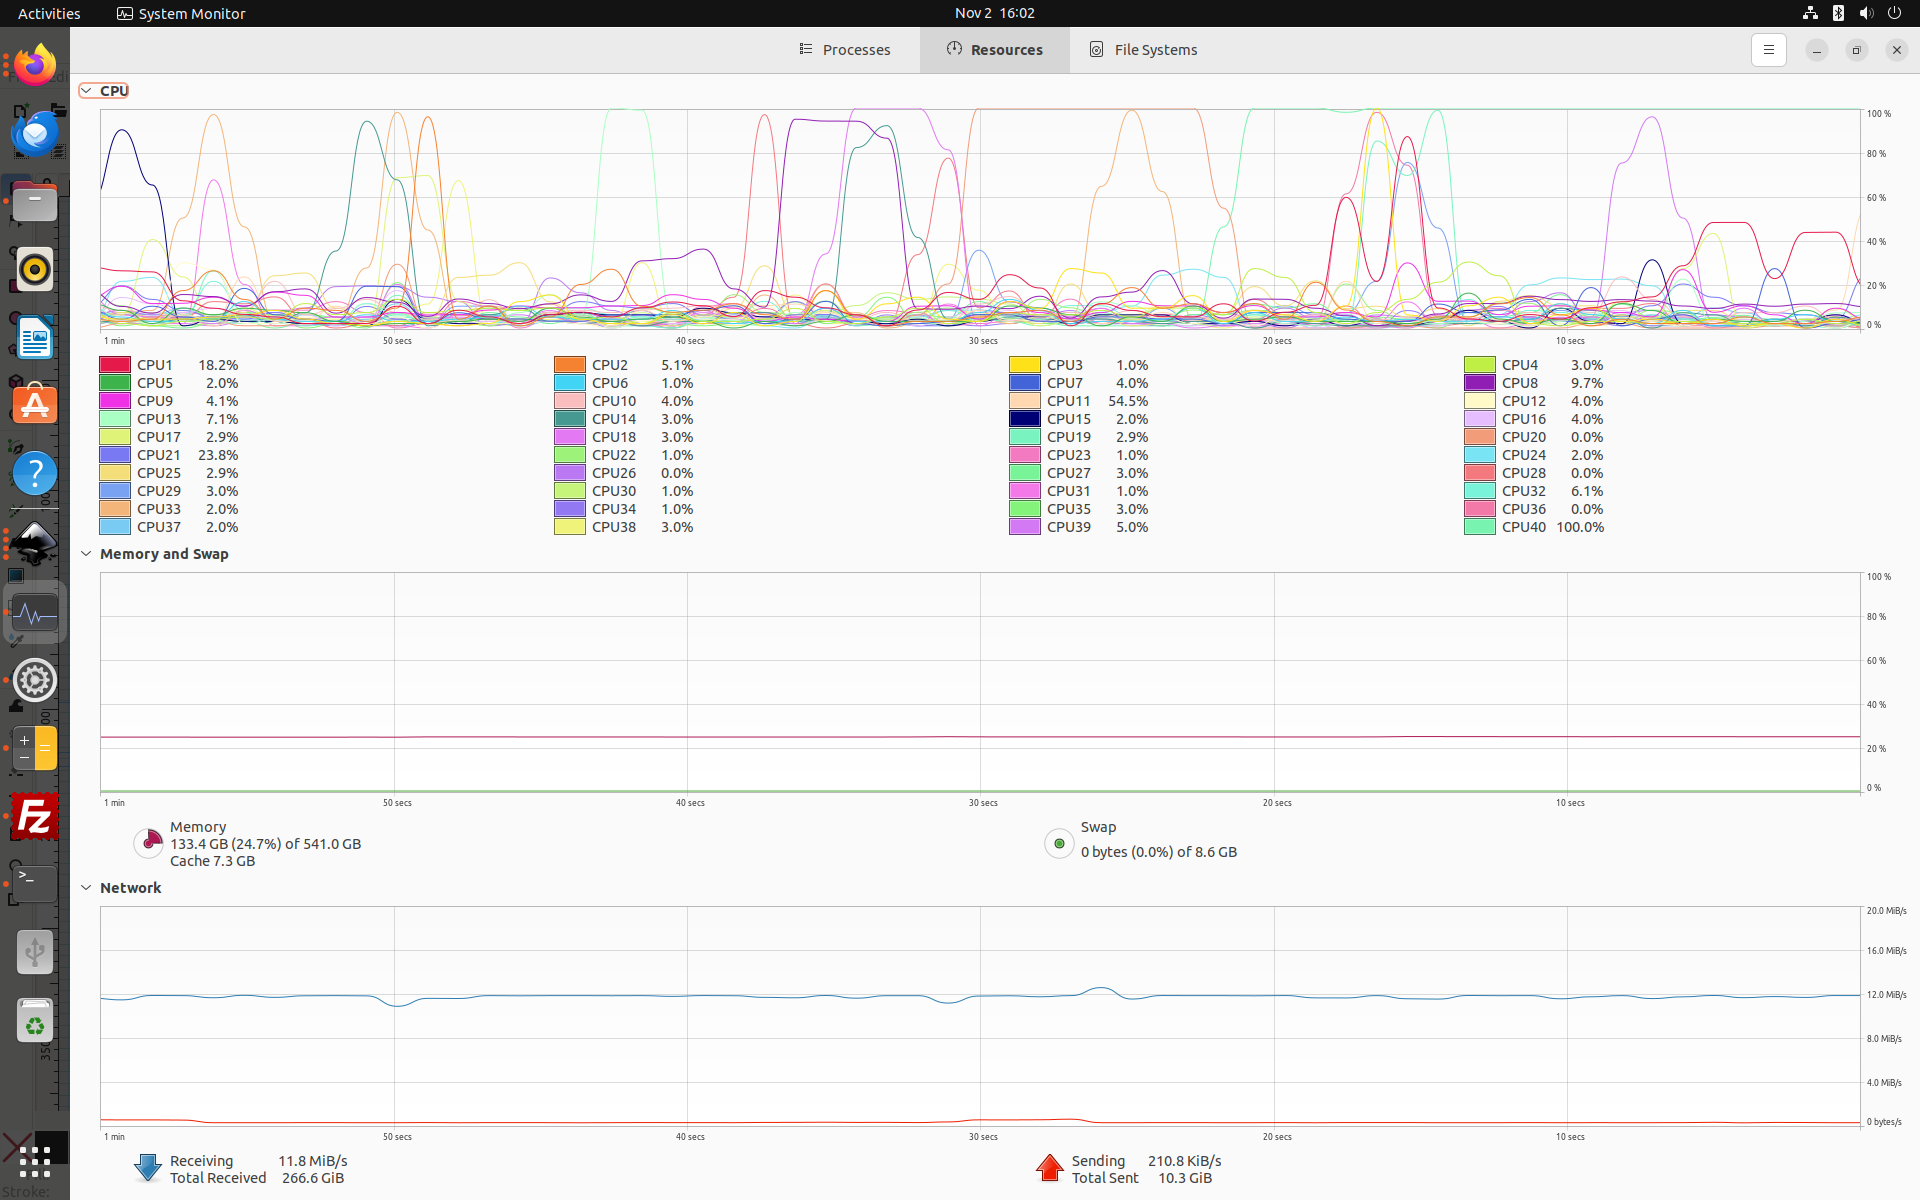Image resolution: width=1920 pixels, height=1200 pixels.
Task: Collapse the CPU section
Action: point(86,91)
